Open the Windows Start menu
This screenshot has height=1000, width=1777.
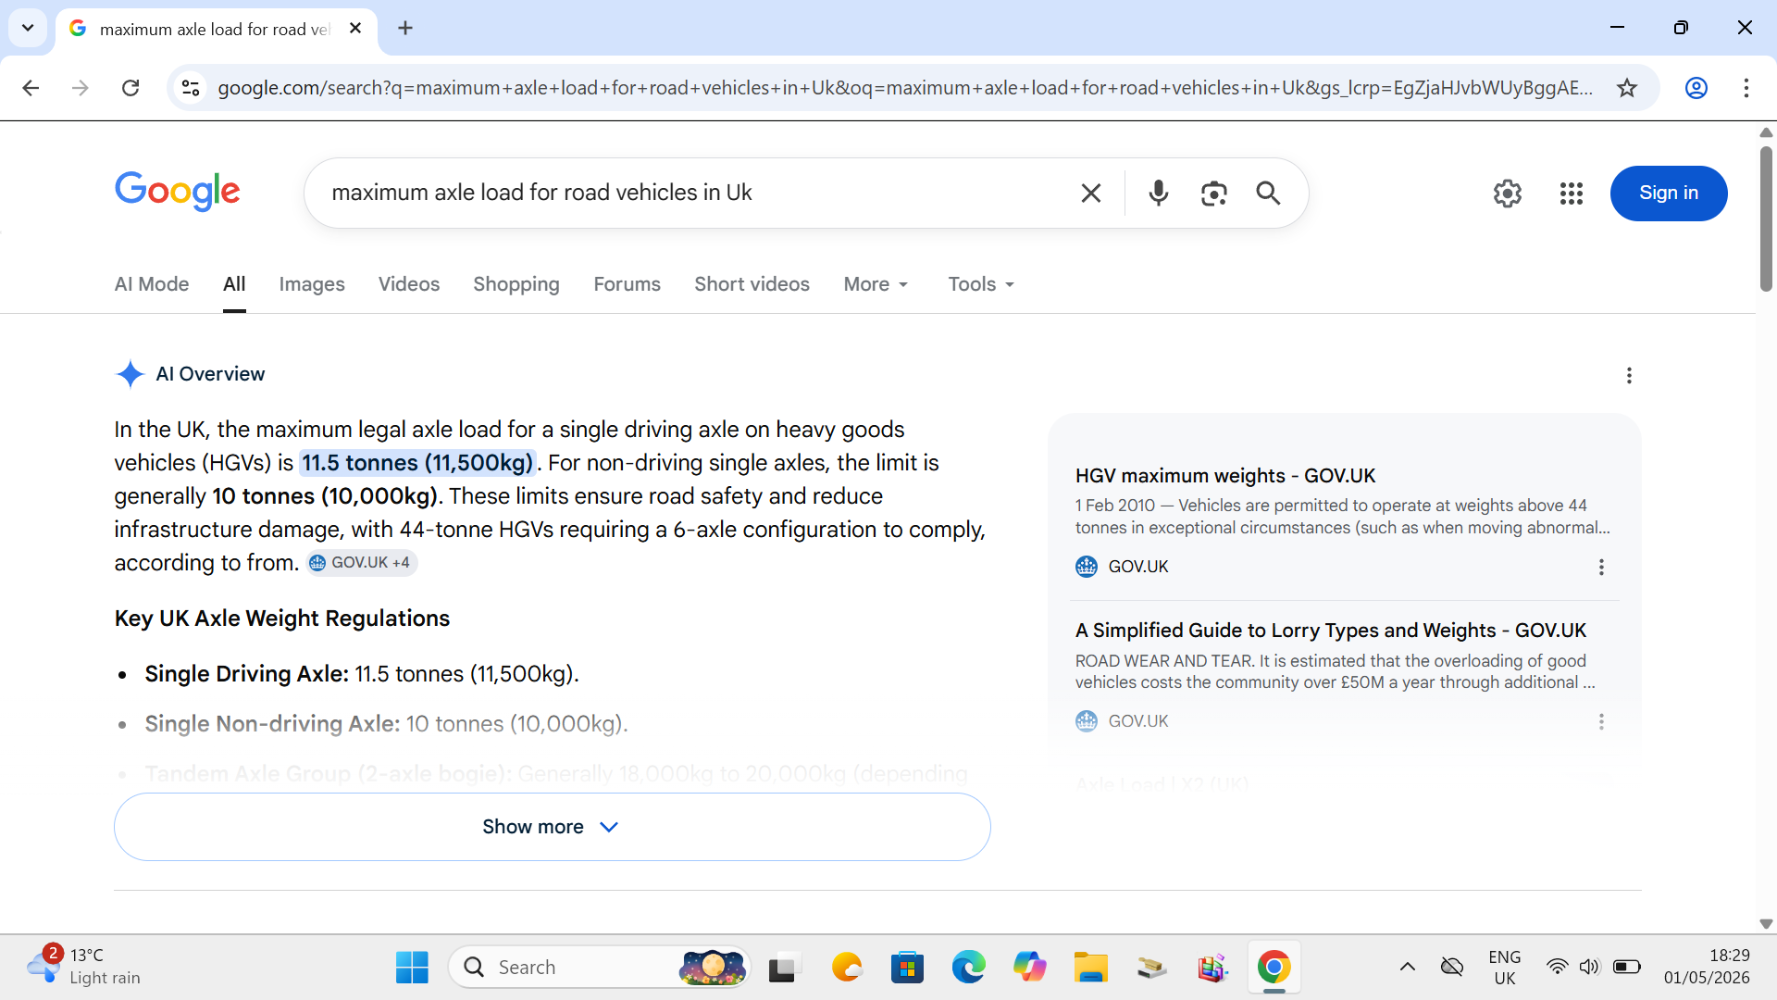coord(412,967)
